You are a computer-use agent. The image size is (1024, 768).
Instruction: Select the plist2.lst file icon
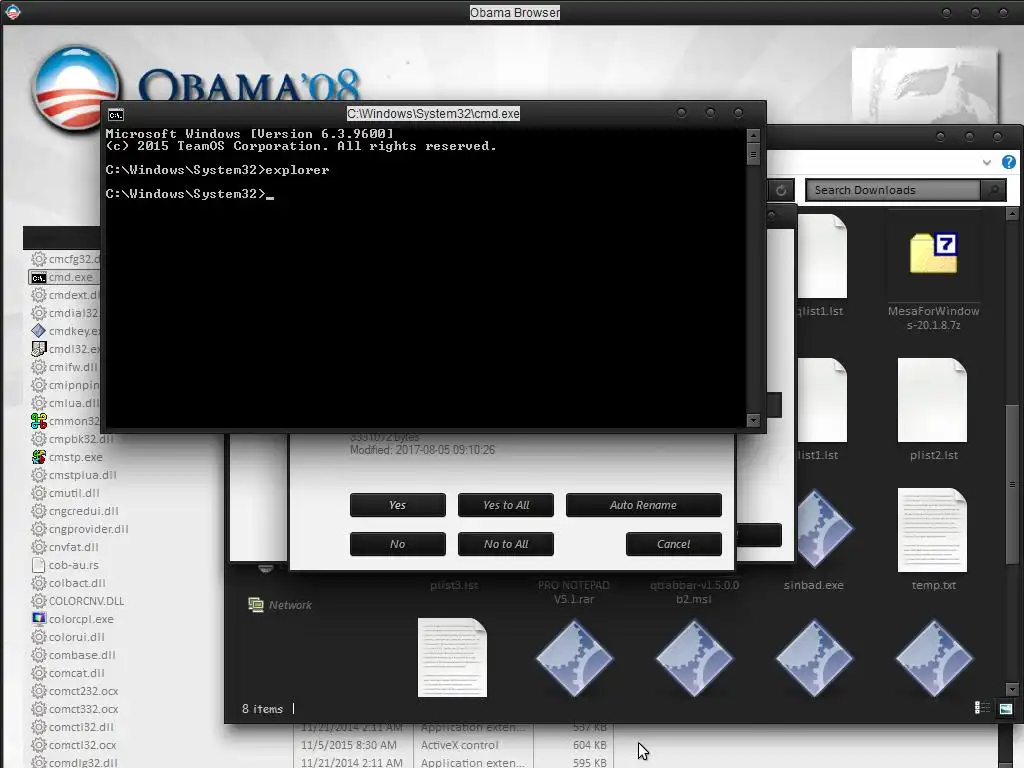tap(933, 400)
